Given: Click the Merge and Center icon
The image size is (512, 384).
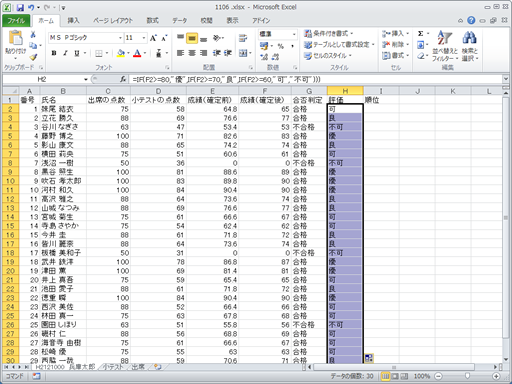Looking at the screenshot, I should 243,53.
